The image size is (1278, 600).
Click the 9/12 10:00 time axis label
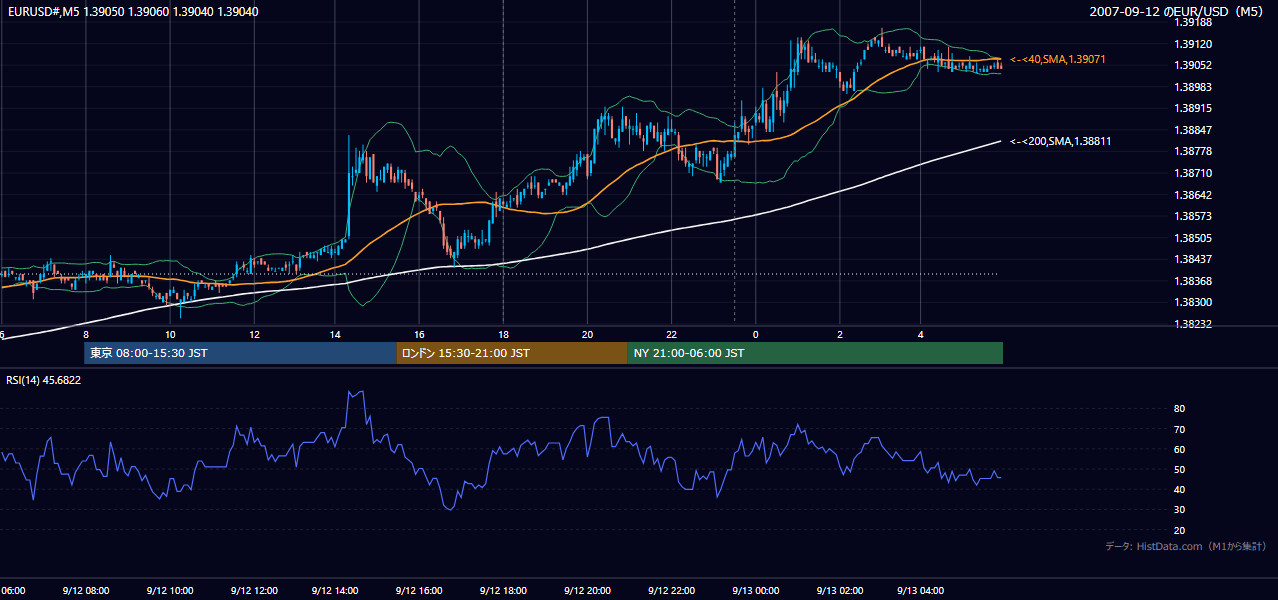(169, 591)
